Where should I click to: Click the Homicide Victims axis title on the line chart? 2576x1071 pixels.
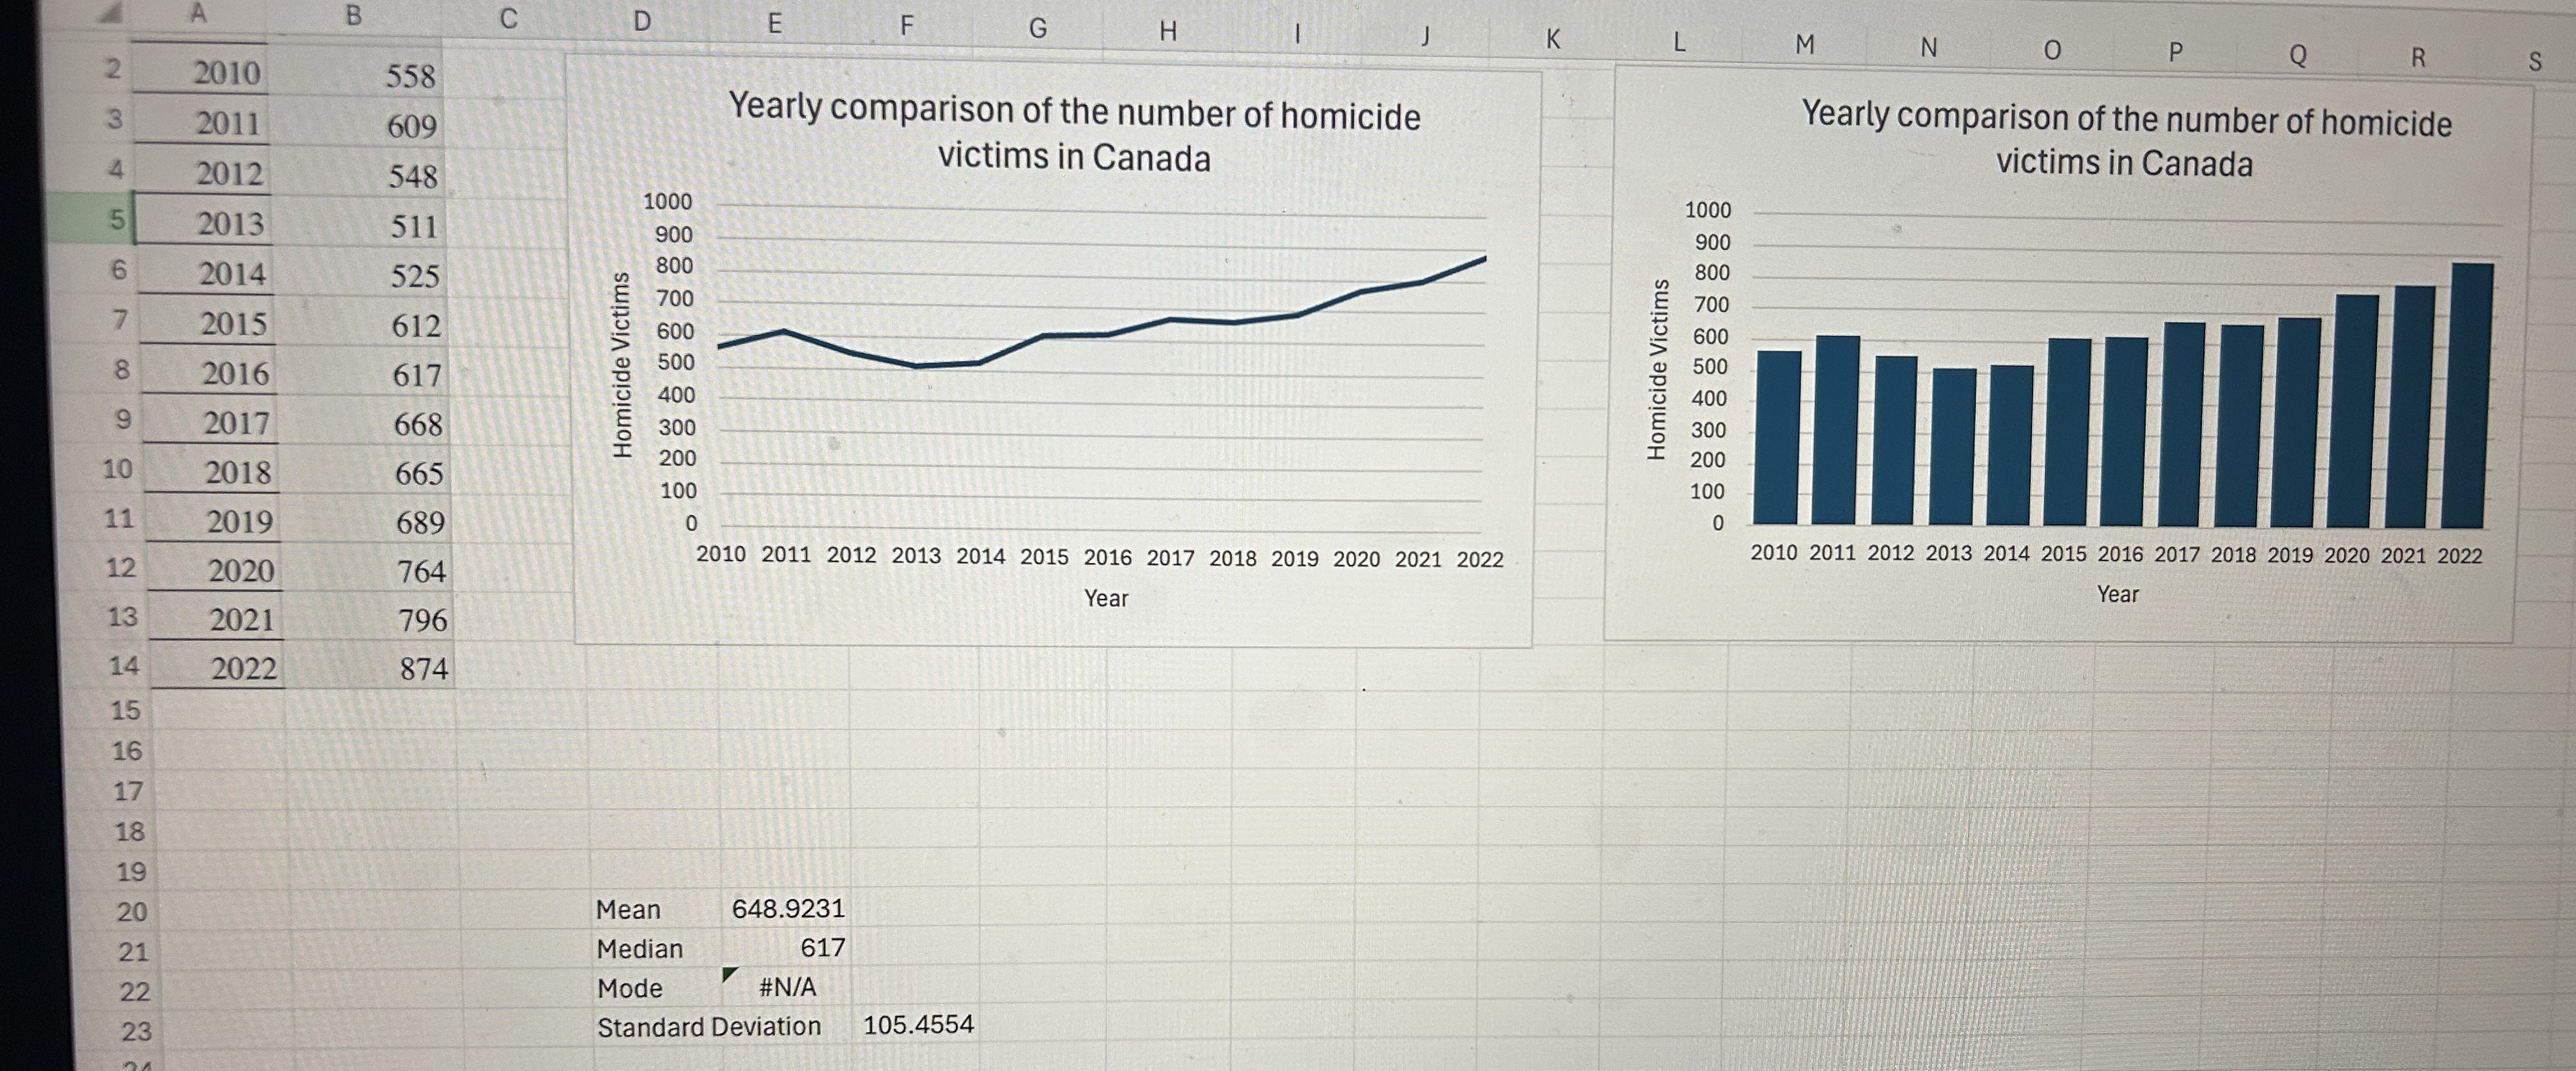(x=622, y=365)
